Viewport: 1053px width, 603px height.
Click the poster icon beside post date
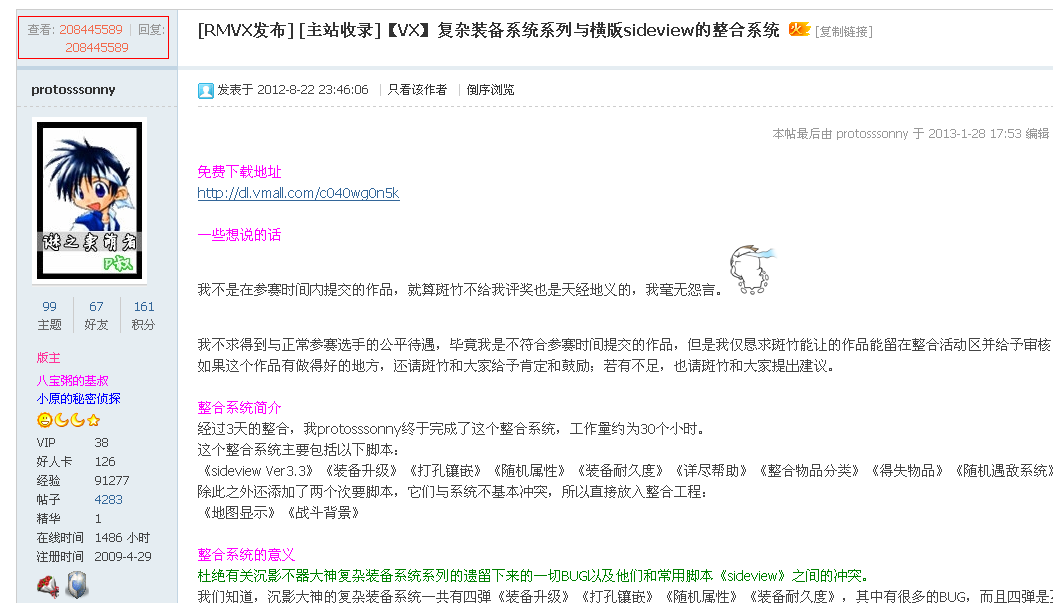(x=205, y=90)
